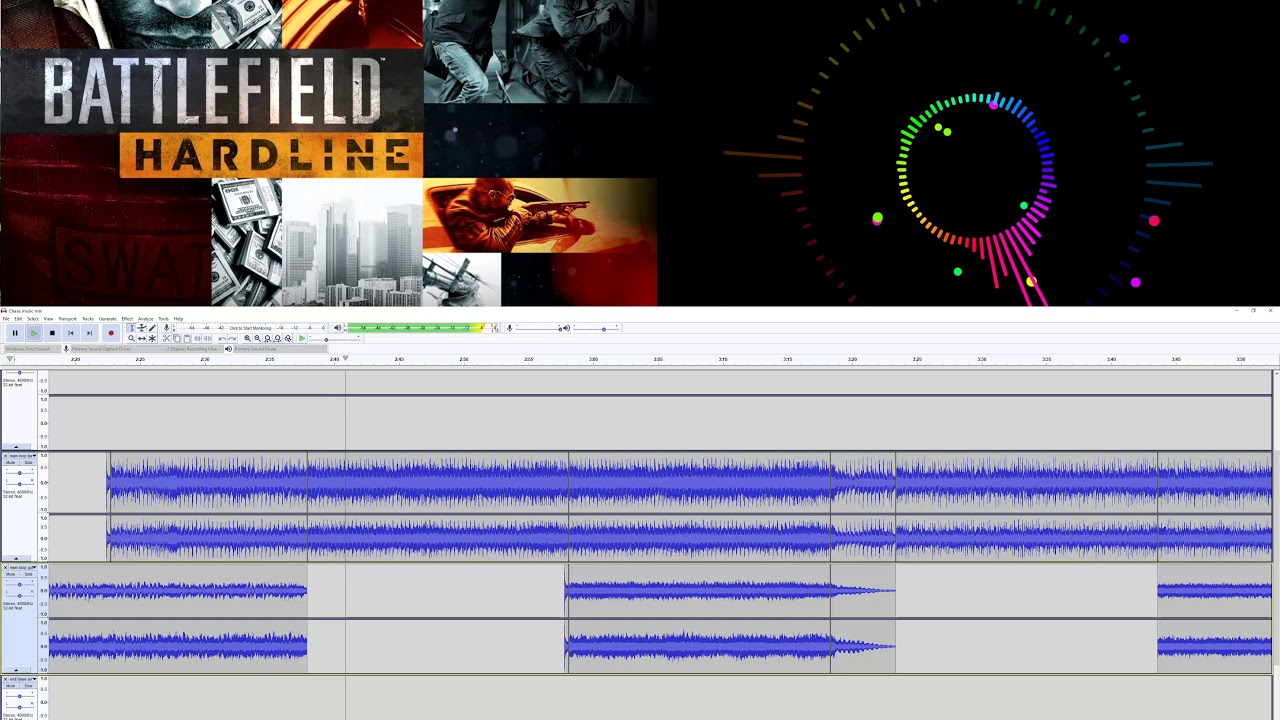The width and height of the screenshot is (1280, 720).
Task: Open the Generate menu
Action: (x=108, y=319)
